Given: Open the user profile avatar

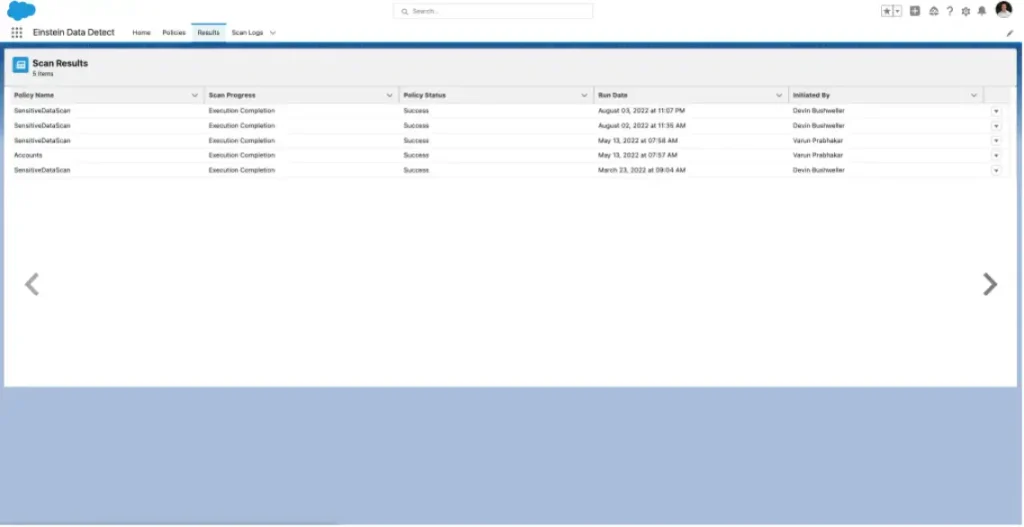Looking at the screenshot, I should click(1004, 10).
